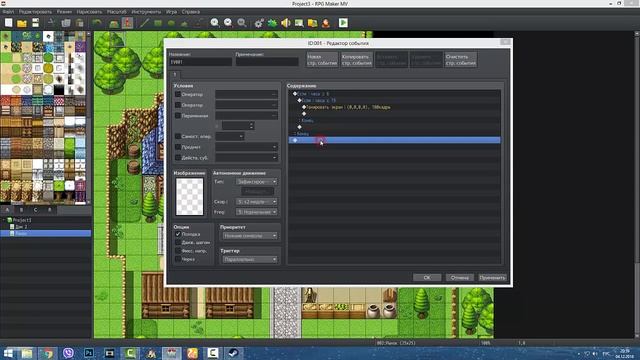640x360 pixels.
Task: Open the Инструменты menu
Action: [x=146, y=12]
